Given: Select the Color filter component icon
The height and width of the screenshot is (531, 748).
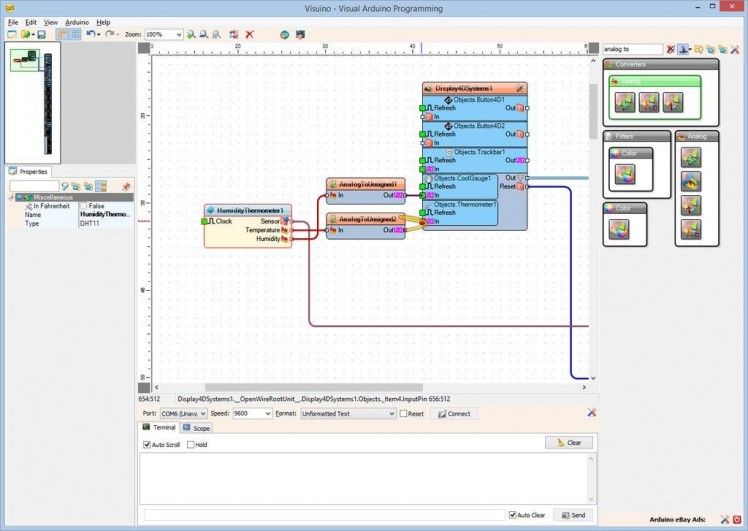Looking at the screenshot, I should coord(625,175).
